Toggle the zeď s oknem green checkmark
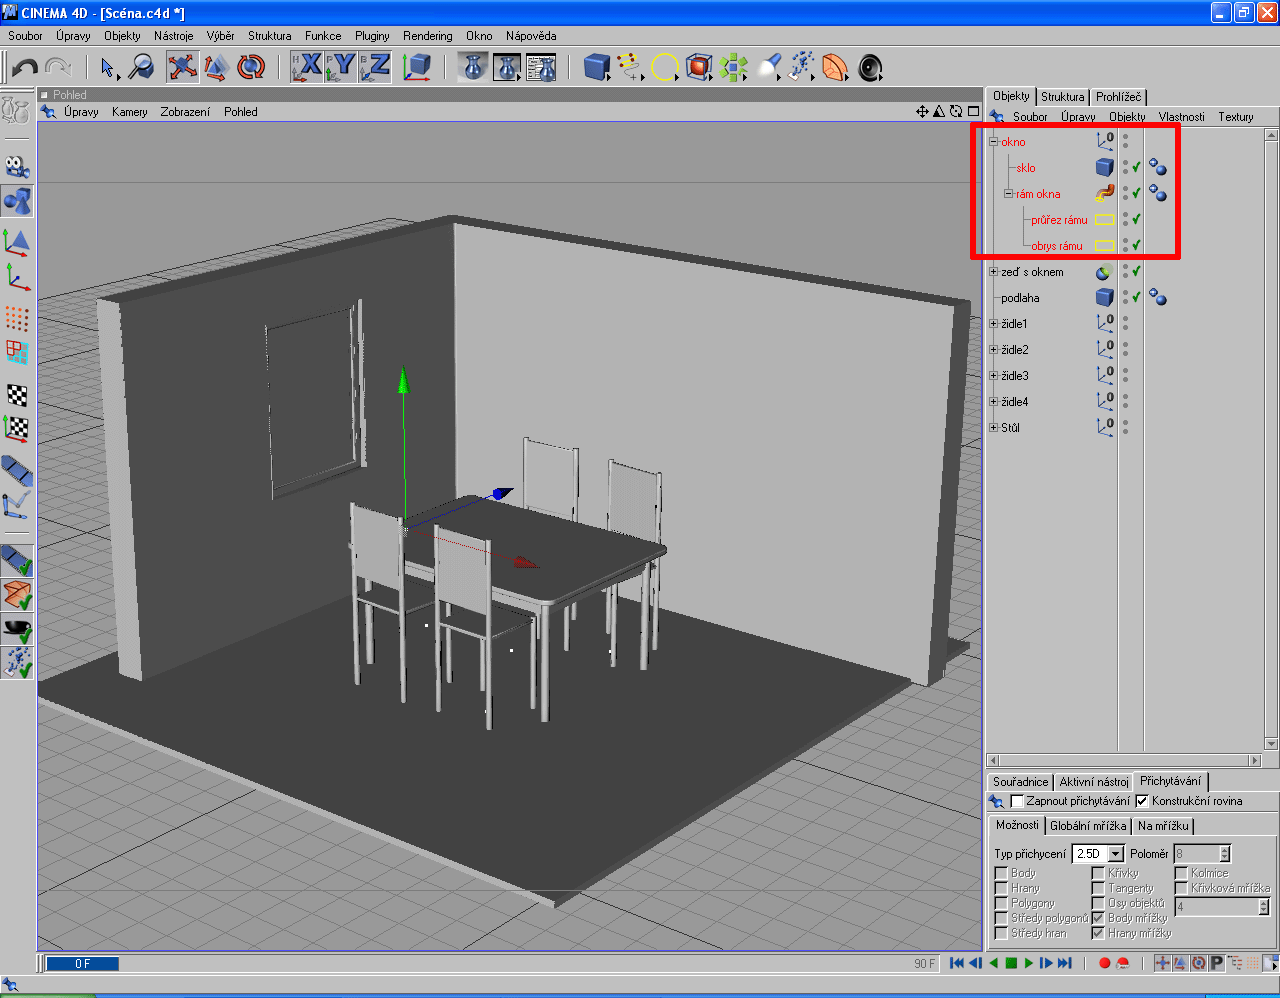Image resolution: width=1280 pixels, height=998 pixels. [1136, 271]
